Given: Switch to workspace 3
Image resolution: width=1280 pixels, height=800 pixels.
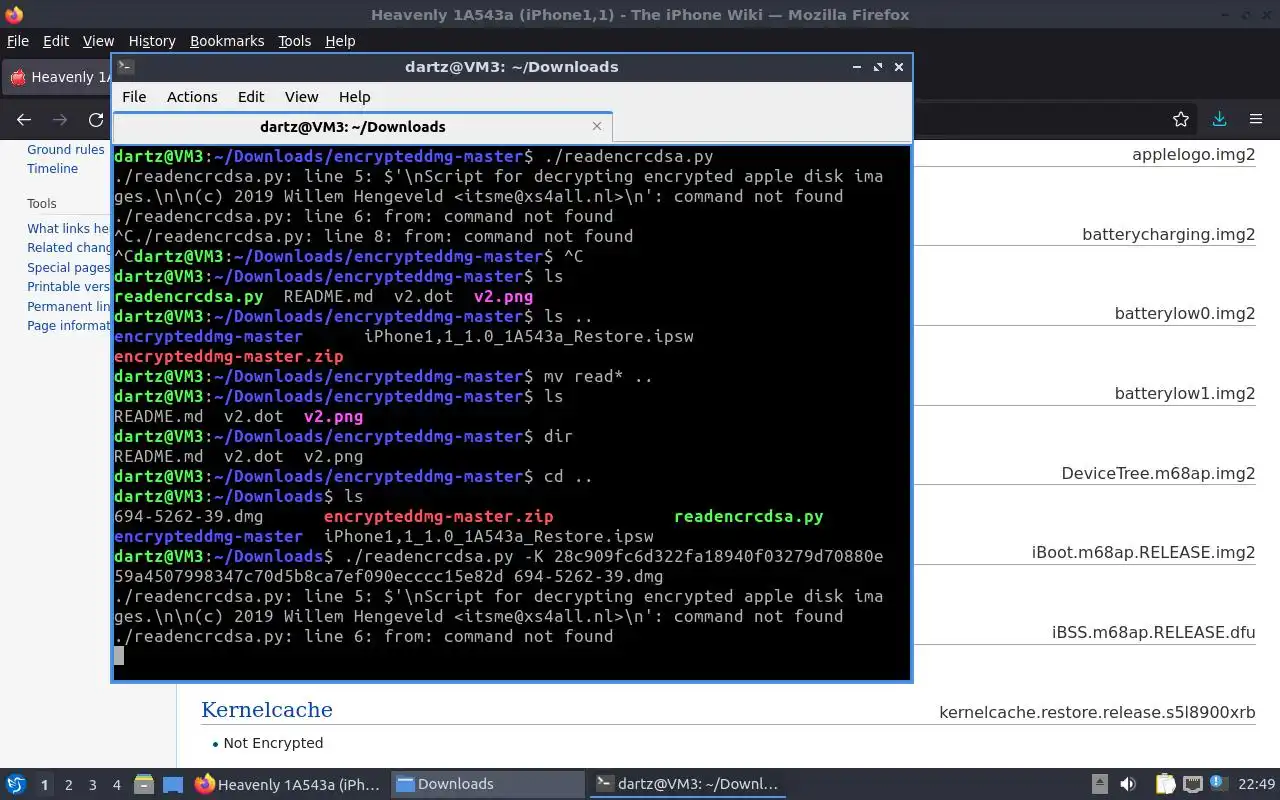Looking at the screenshot, I should pos(92,785).
